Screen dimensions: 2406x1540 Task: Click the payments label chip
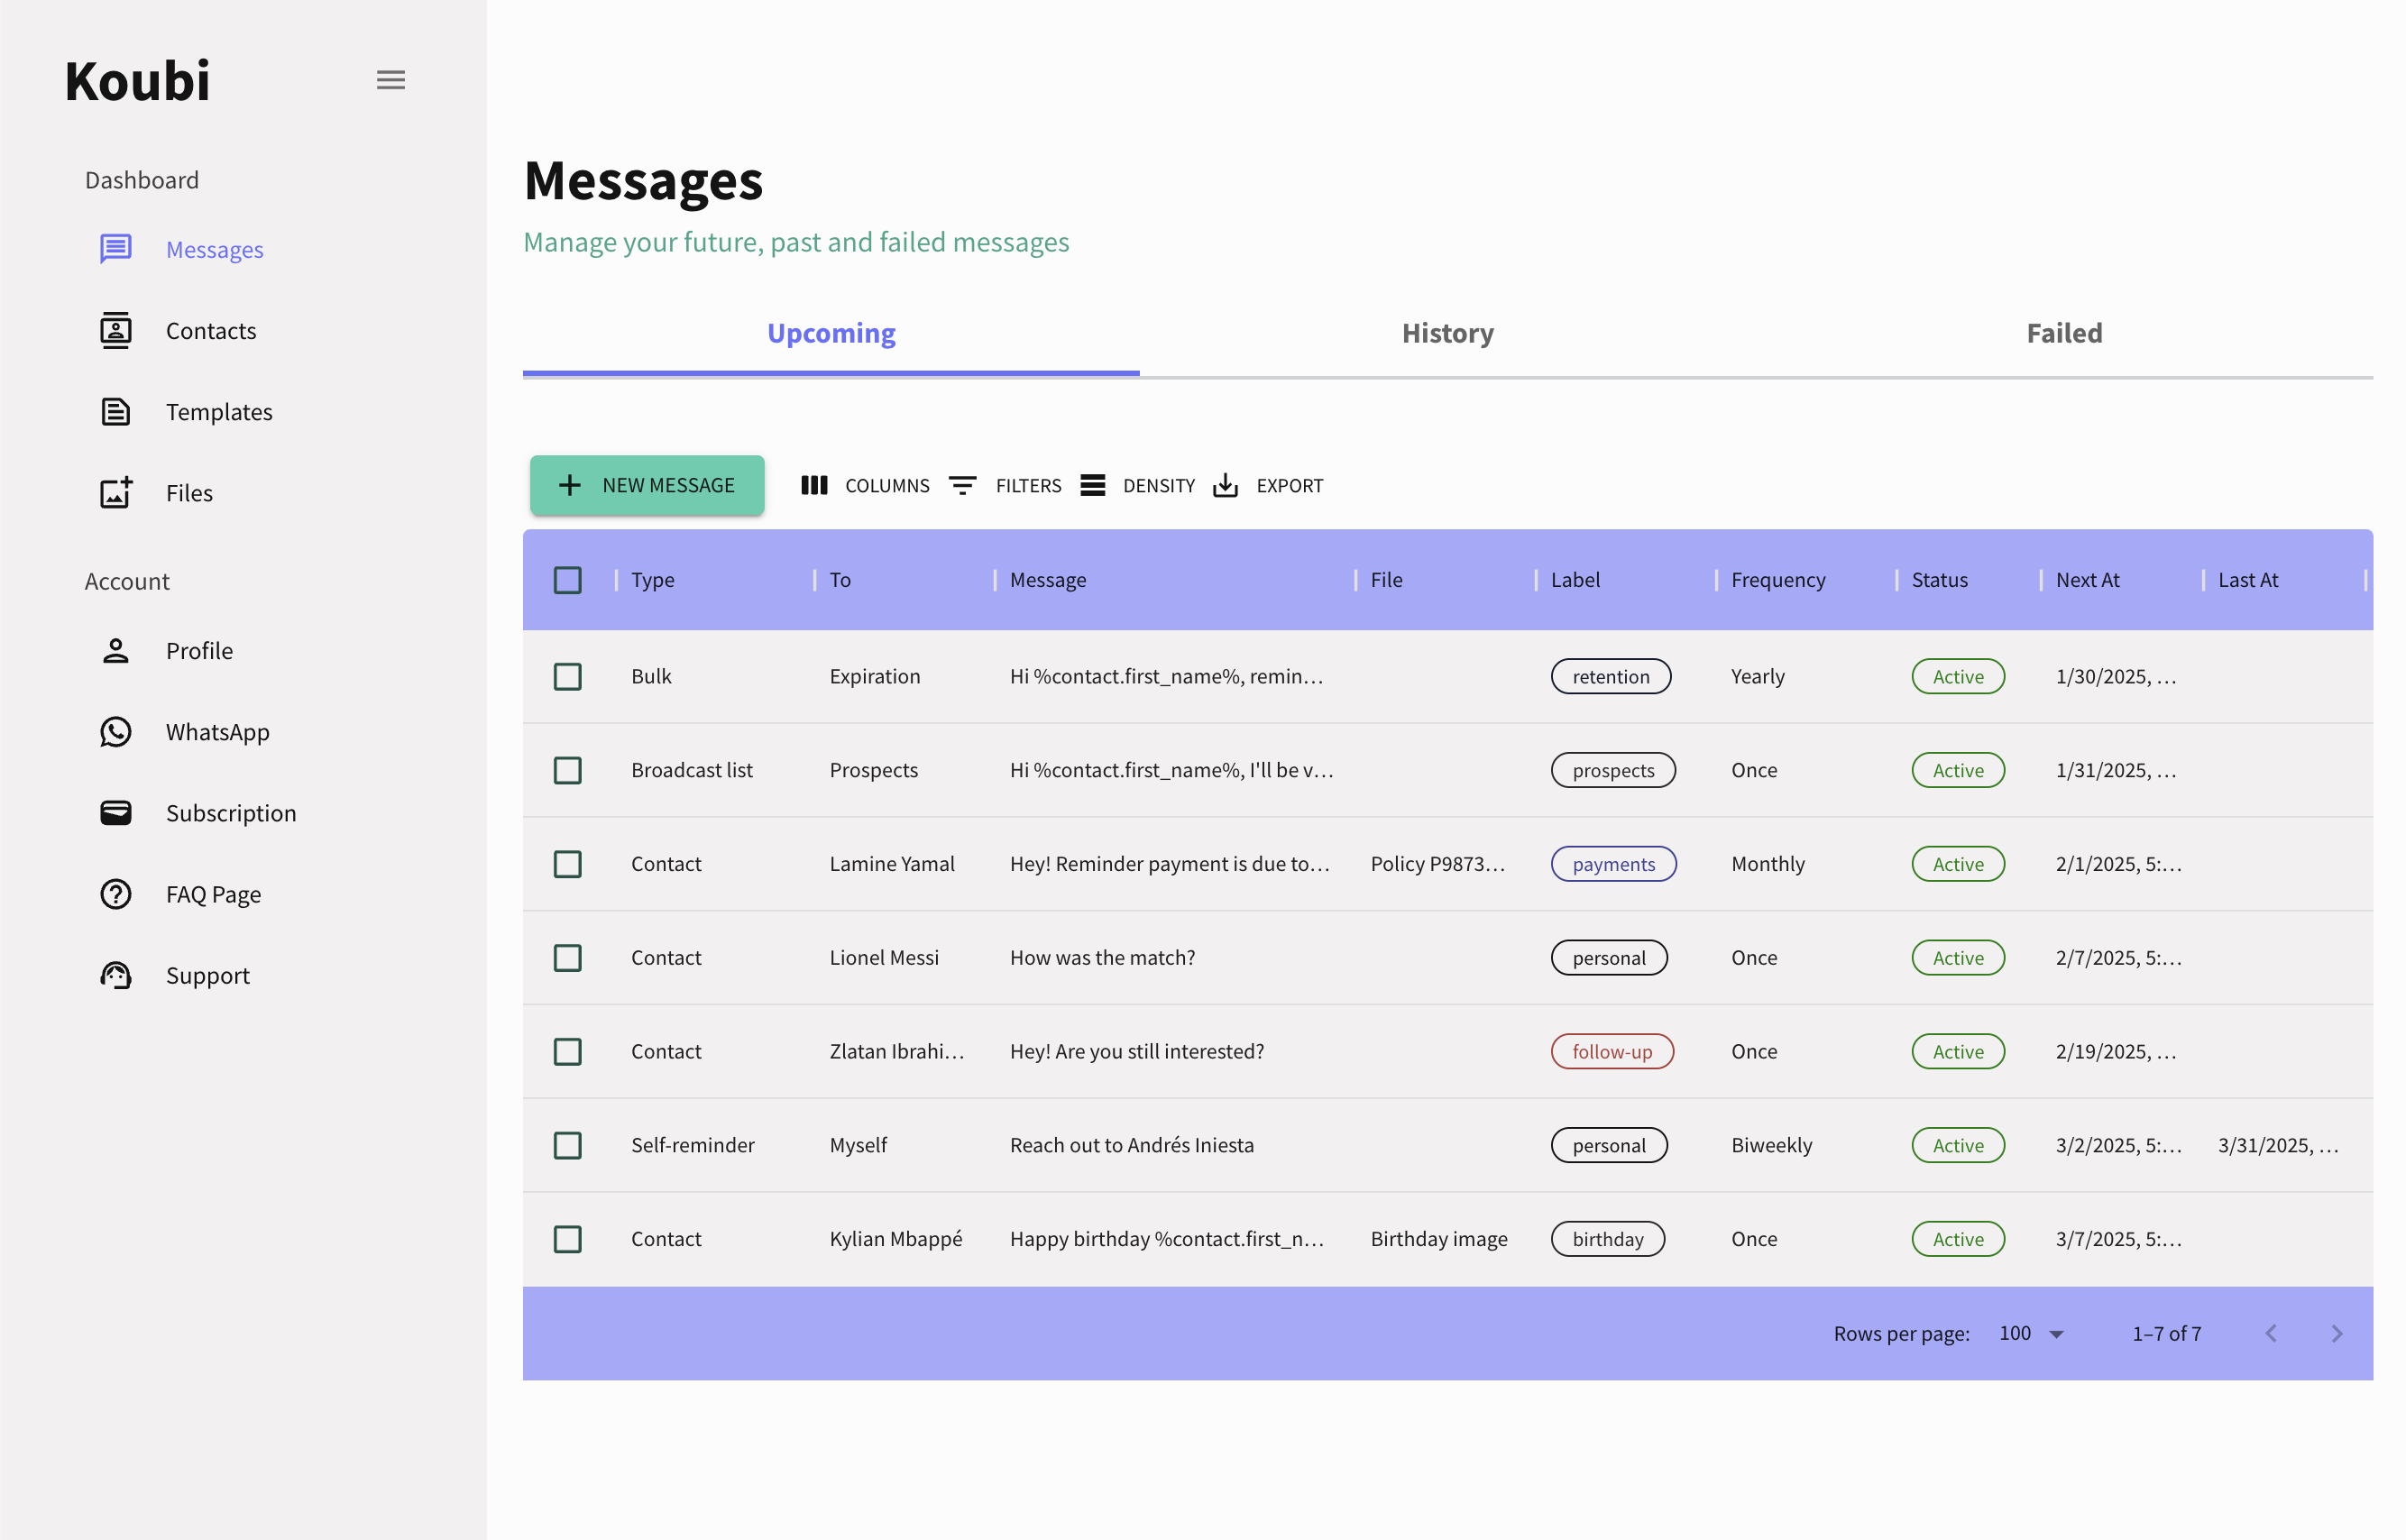(1612, 865)
